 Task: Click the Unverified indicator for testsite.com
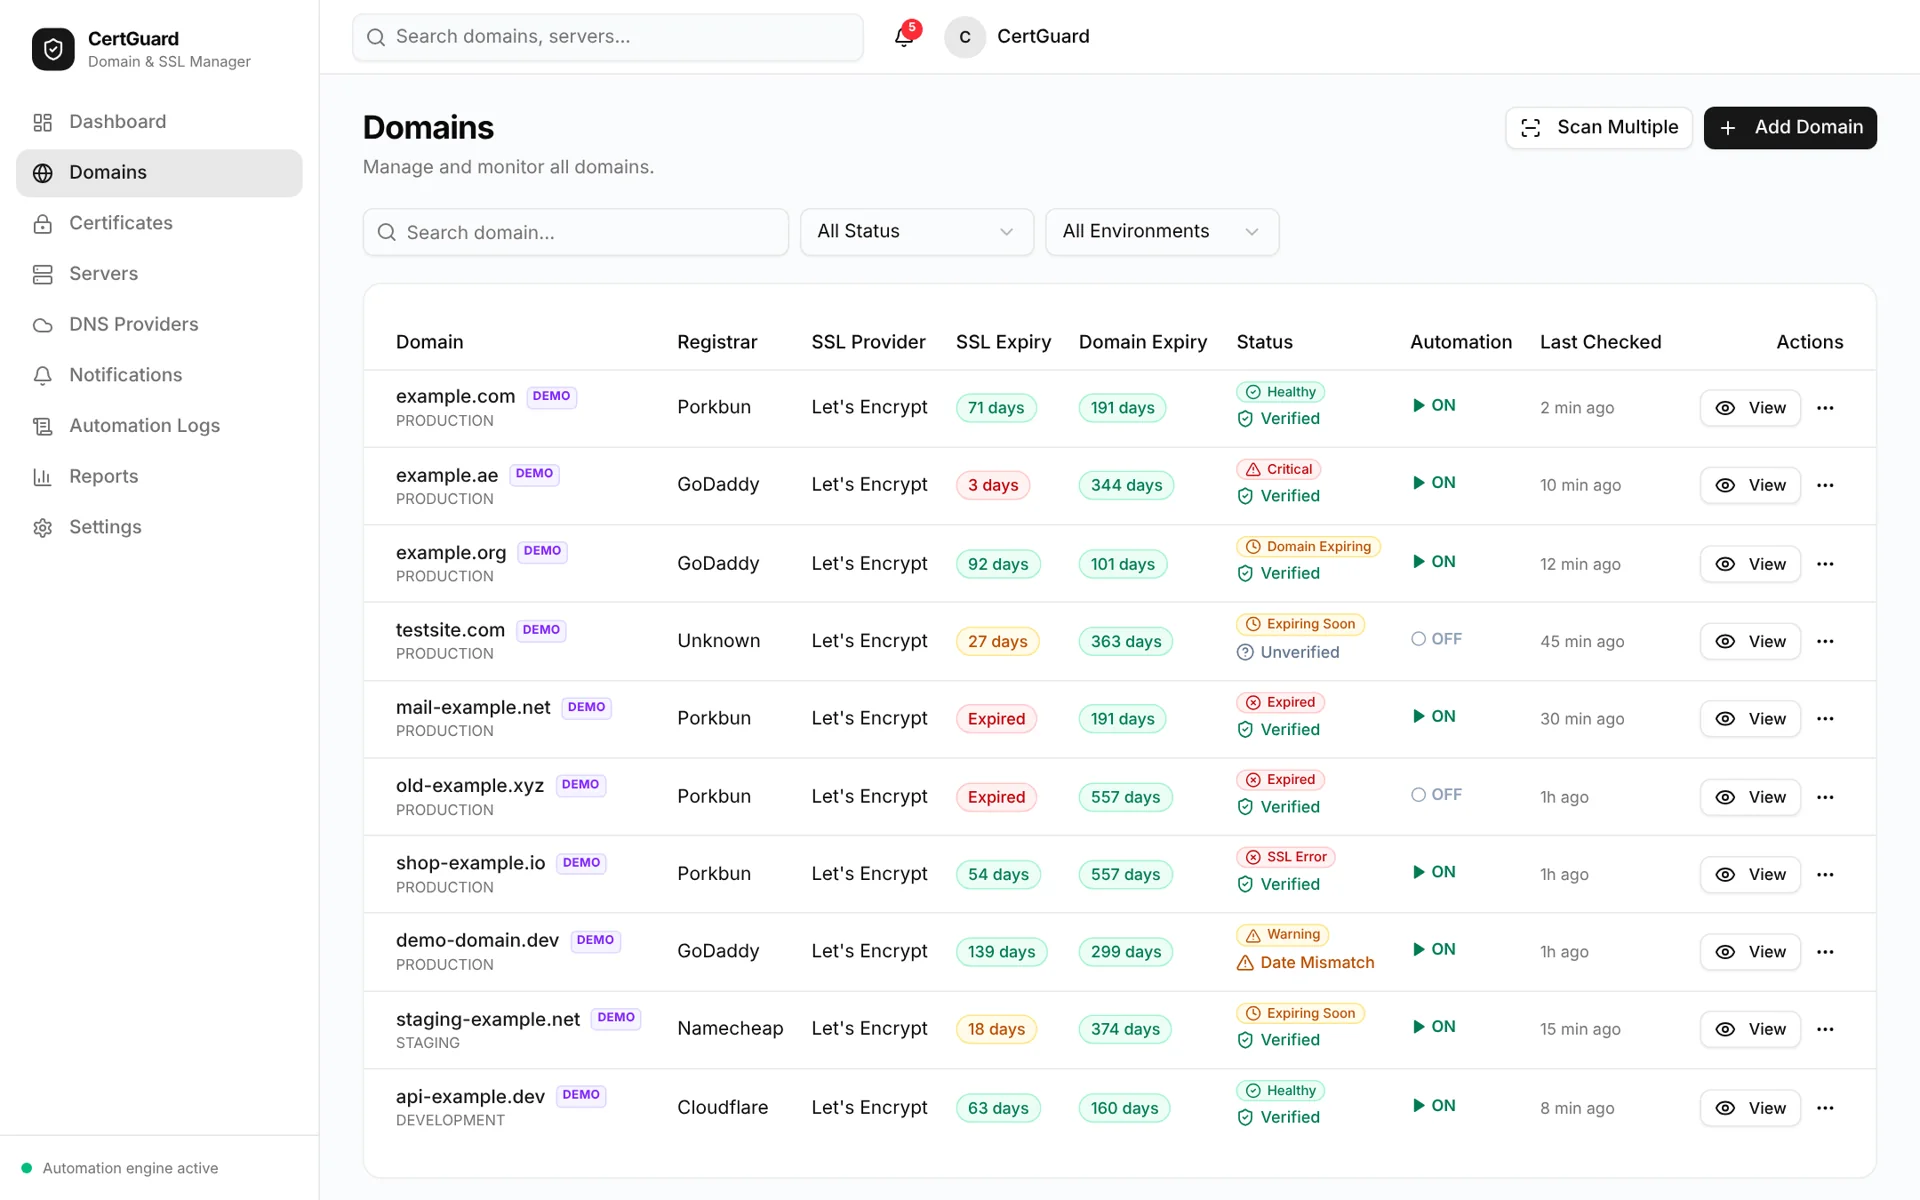pyautogui.click(x=1288, y=652)
